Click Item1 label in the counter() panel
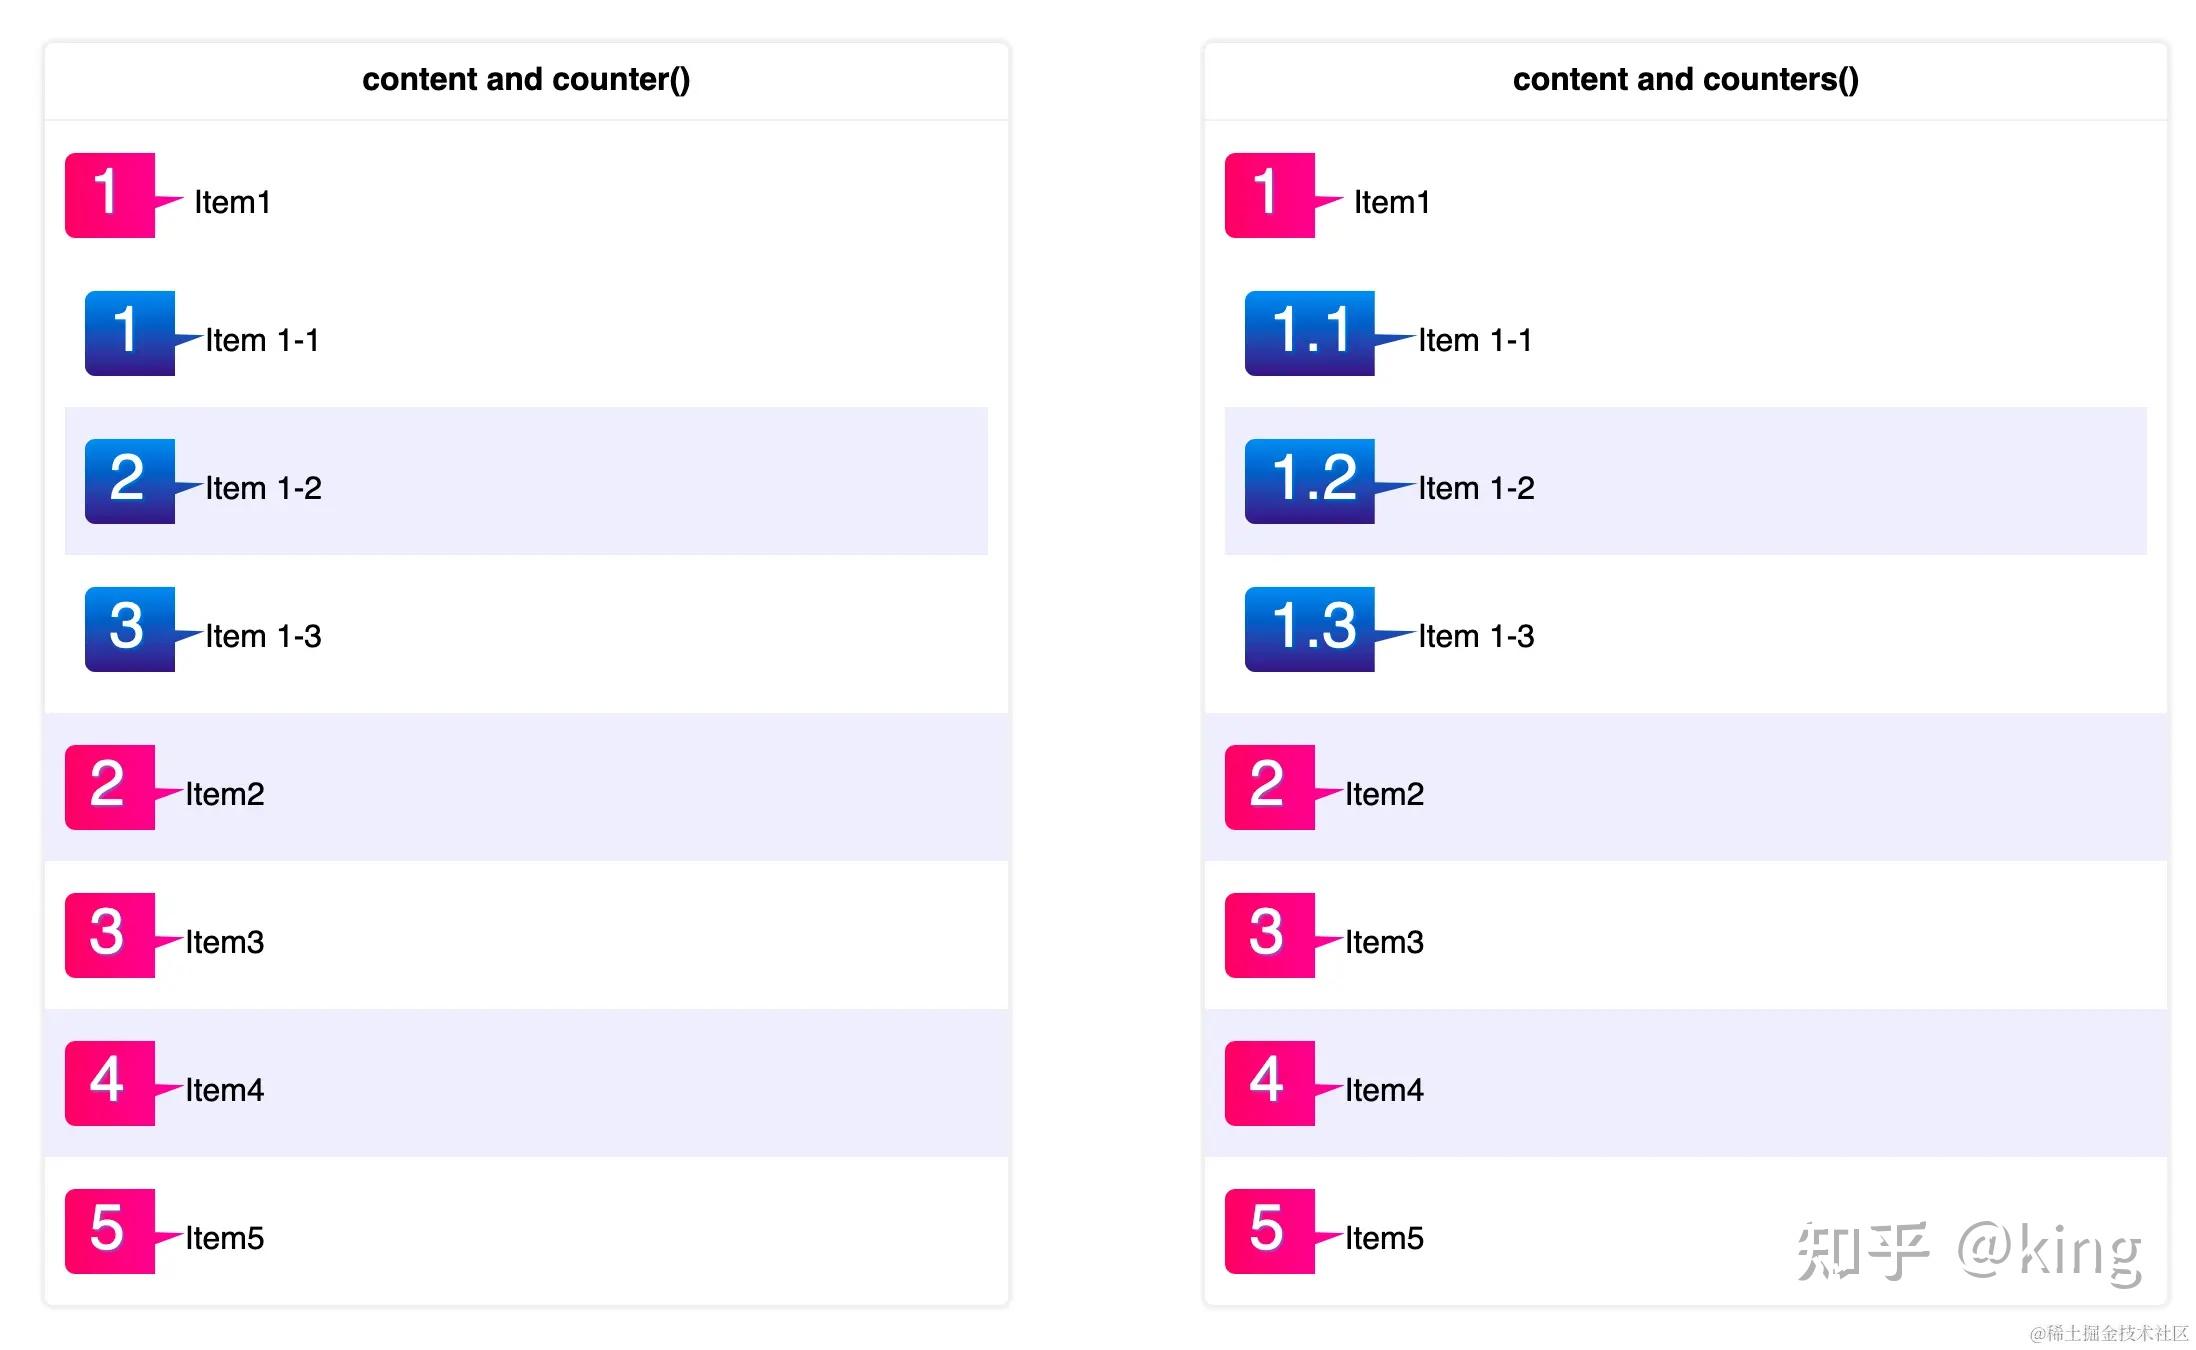The width and height of the screenshot is (2196, 1350). 232,202
